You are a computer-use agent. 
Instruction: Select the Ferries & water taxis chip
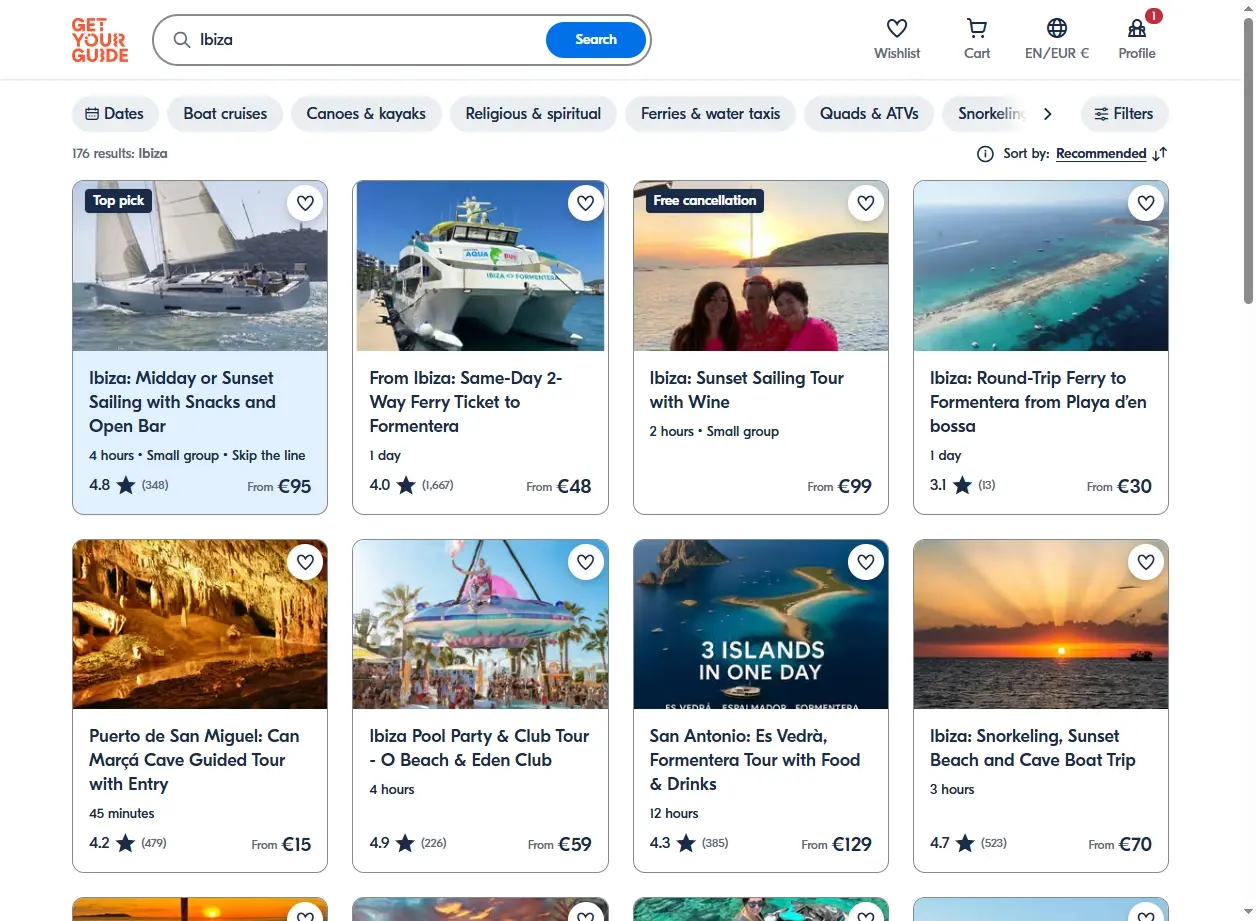click(x=710, y=114)
